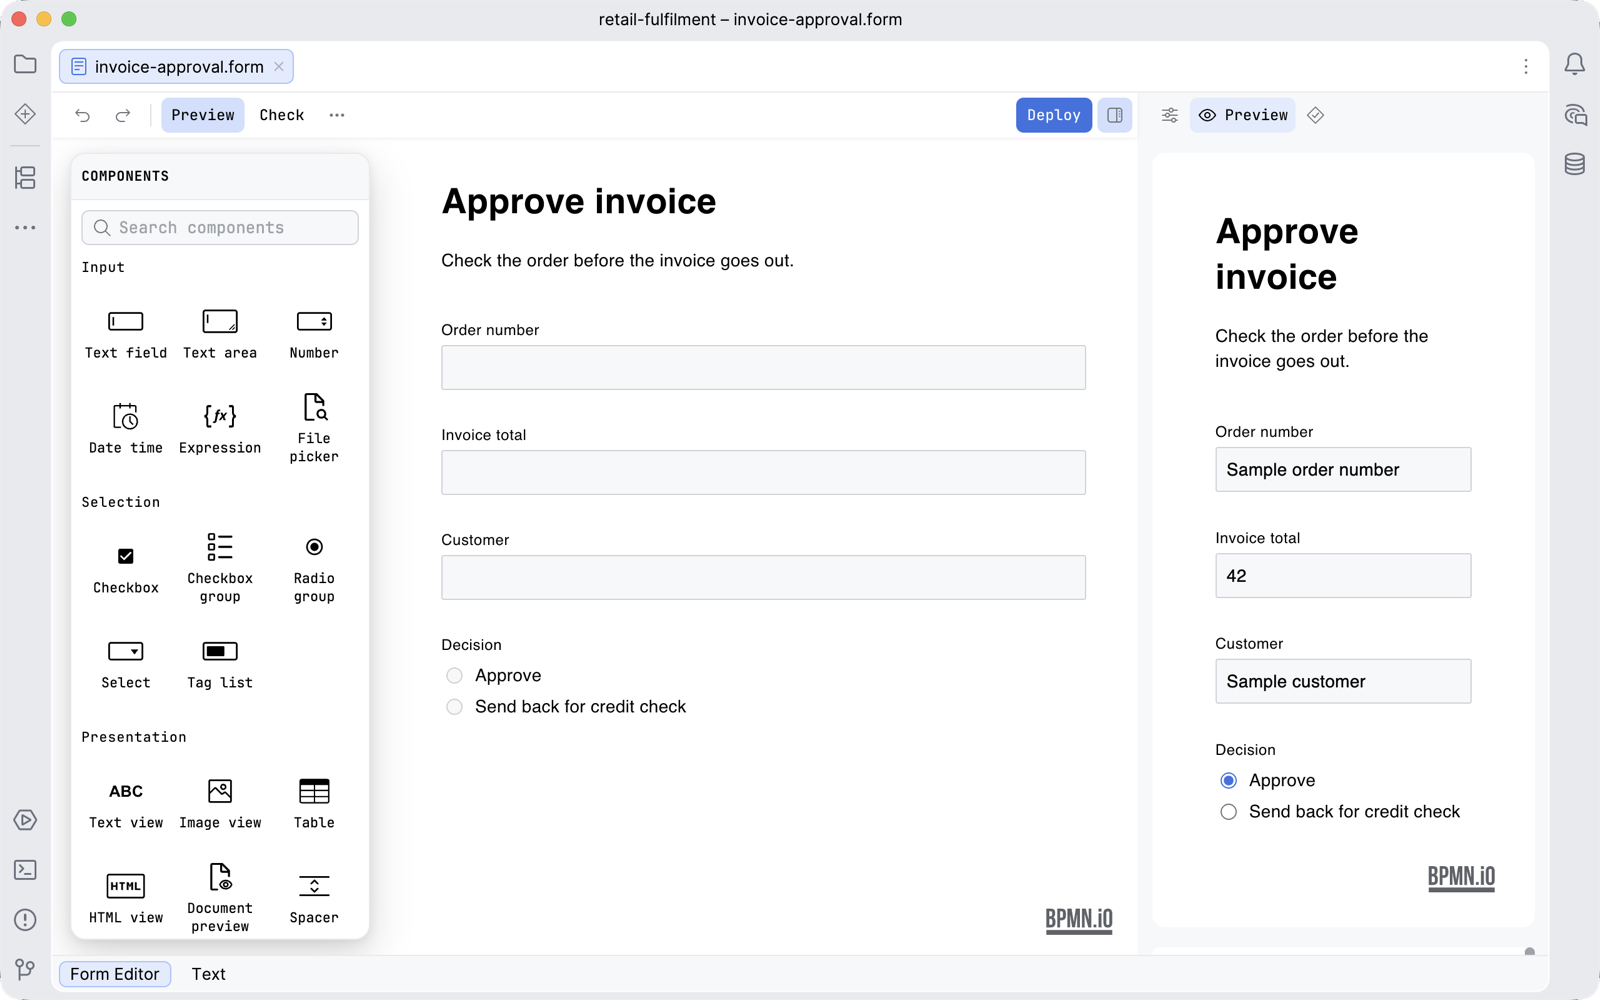Redo the last change

123,115
